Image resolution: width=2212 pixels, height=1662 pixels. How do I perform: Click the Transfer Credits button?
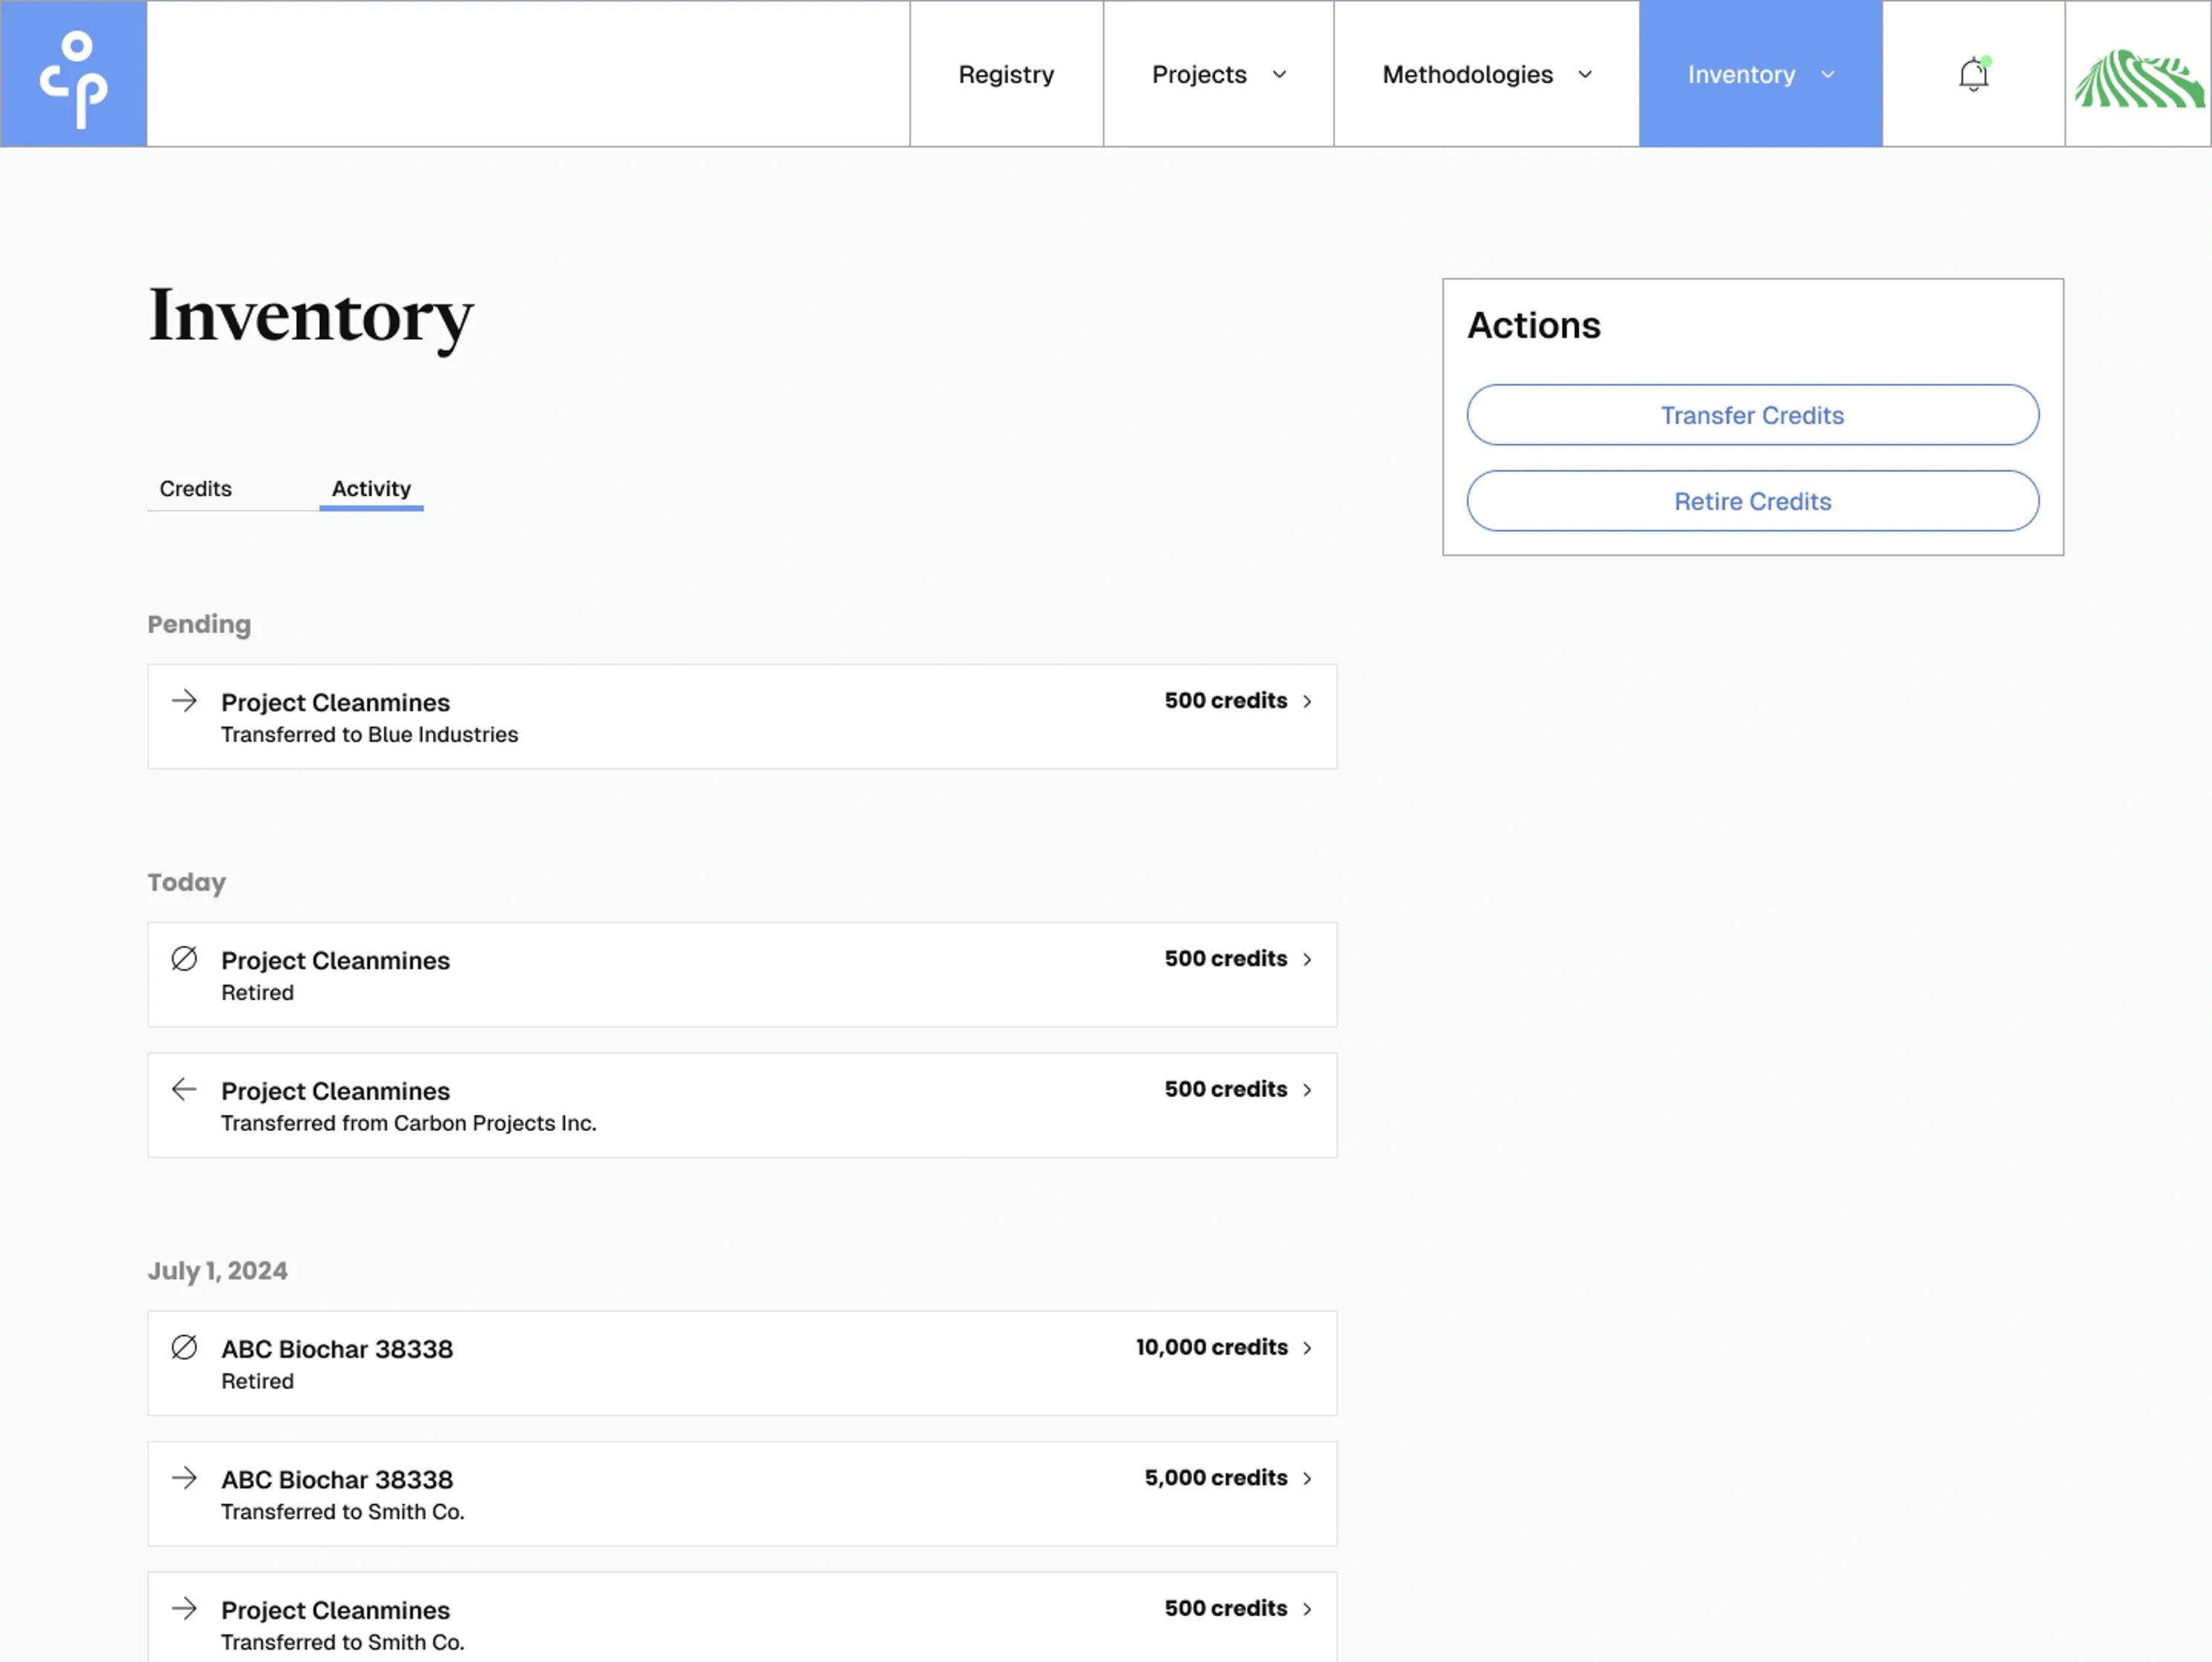tap(1752, 415)
